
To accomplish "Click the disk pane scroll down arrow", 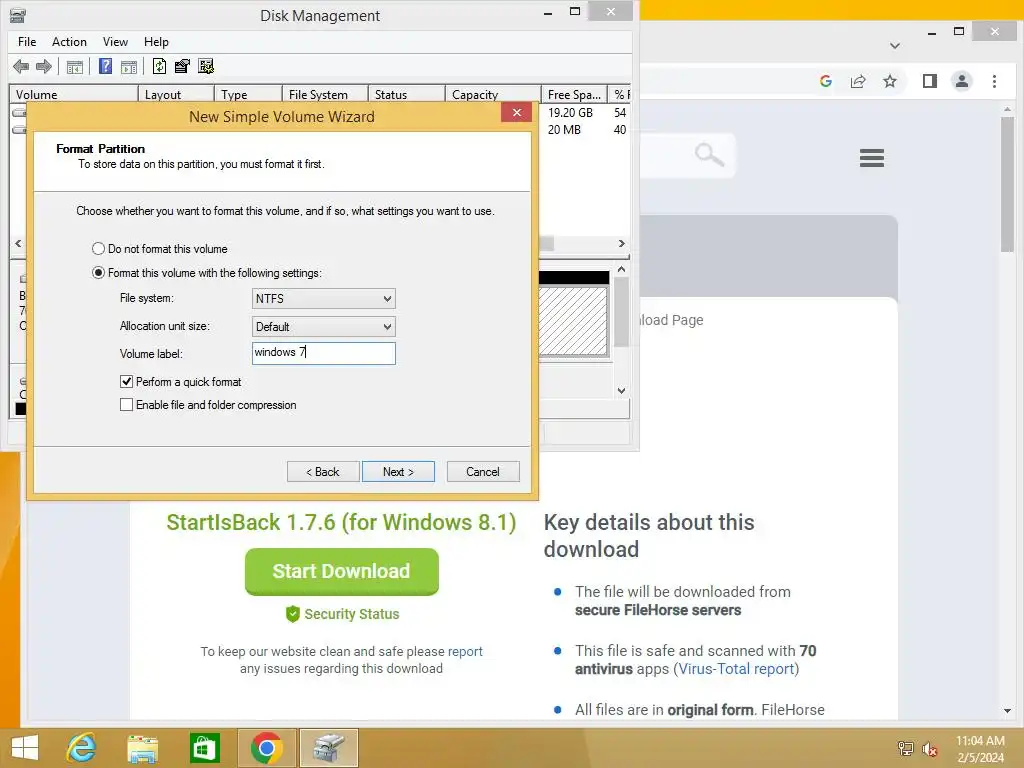I will [x=621, y=391].
